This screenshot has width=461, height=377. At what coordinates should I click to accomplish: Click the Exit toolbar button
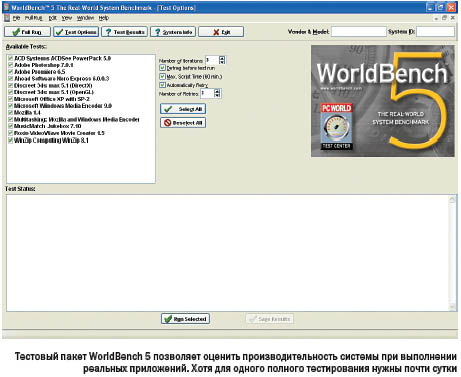(x=221, y=32)
